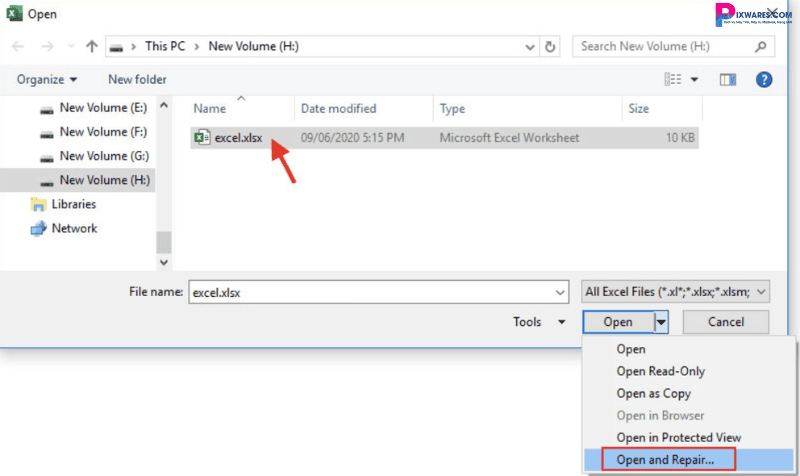Click the Up one level arrow
The image size is (800, 476).
pyautogui.click(x=92, y=47)
